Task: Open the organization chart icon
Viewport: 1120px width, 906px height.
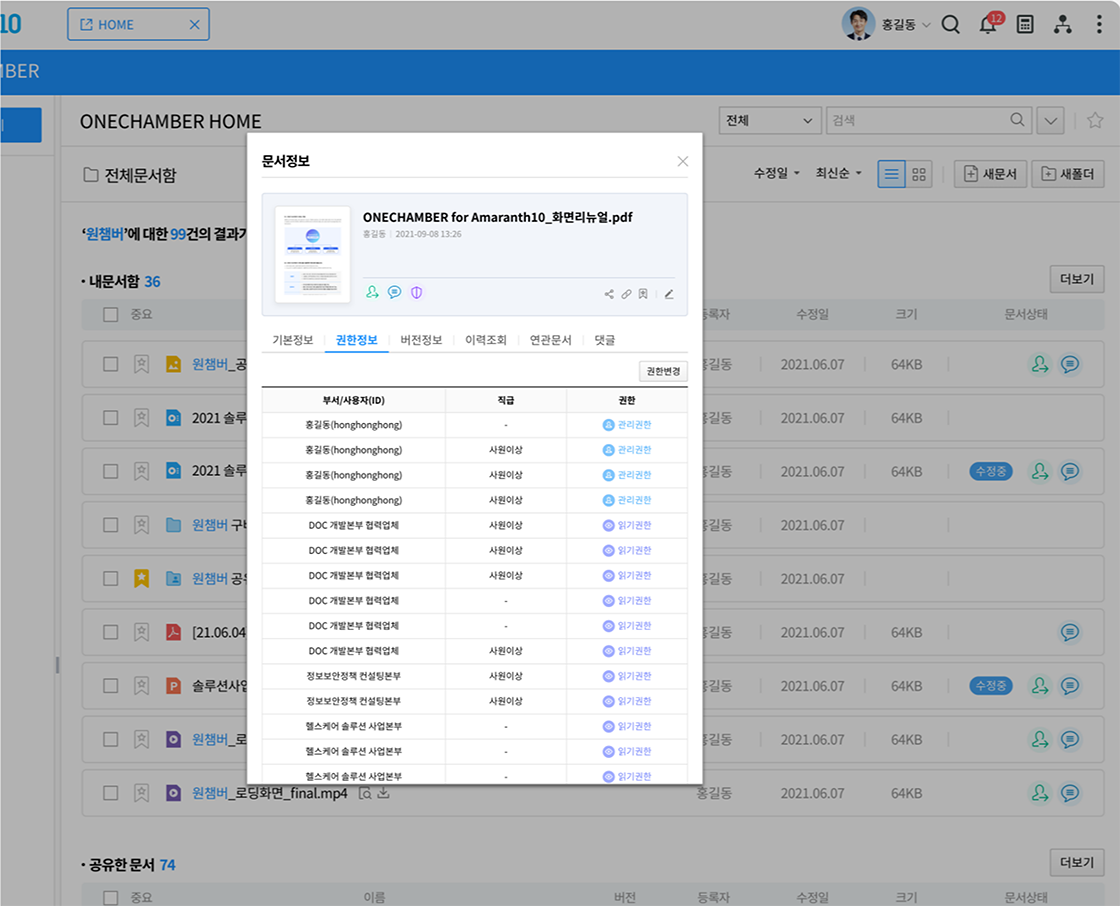Action: (1063, 24)
